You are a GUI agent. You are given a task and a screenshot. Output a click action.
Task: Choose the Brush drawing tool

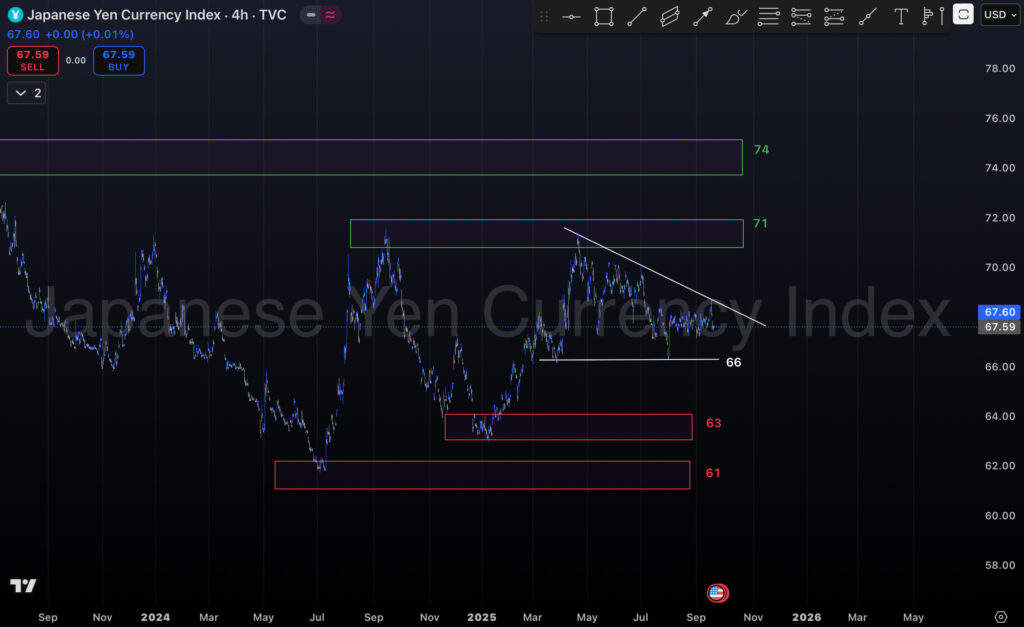(735, 16)
